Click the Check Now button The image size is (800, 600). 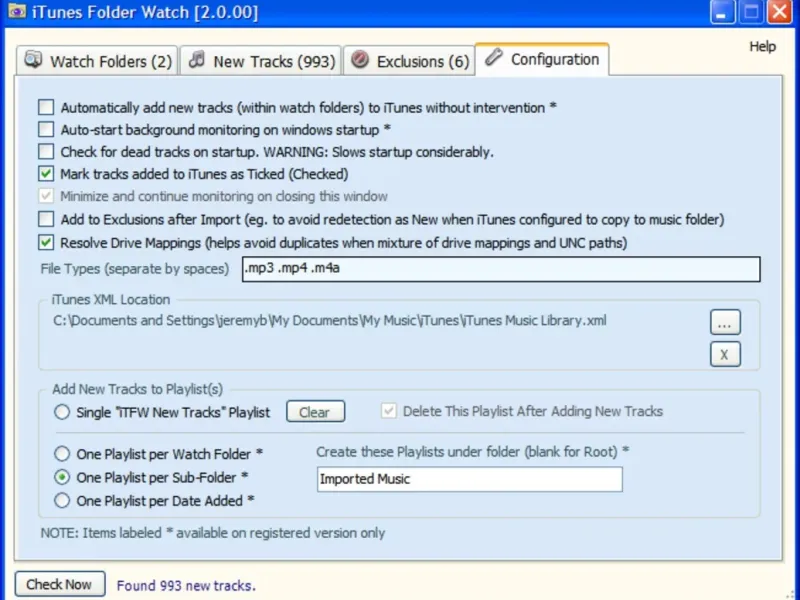coord(60,584)
